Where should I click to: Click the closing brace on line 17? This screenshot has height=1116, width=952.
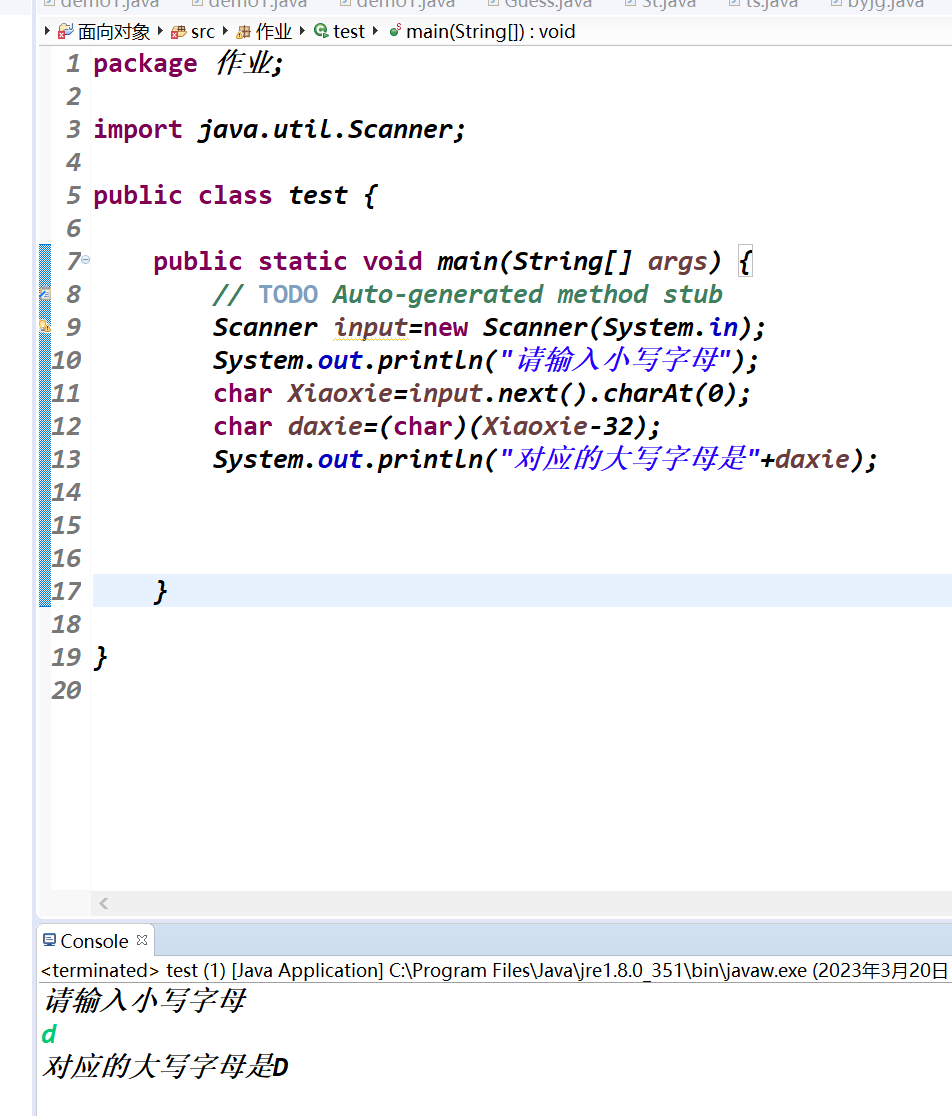pos(161,591)
